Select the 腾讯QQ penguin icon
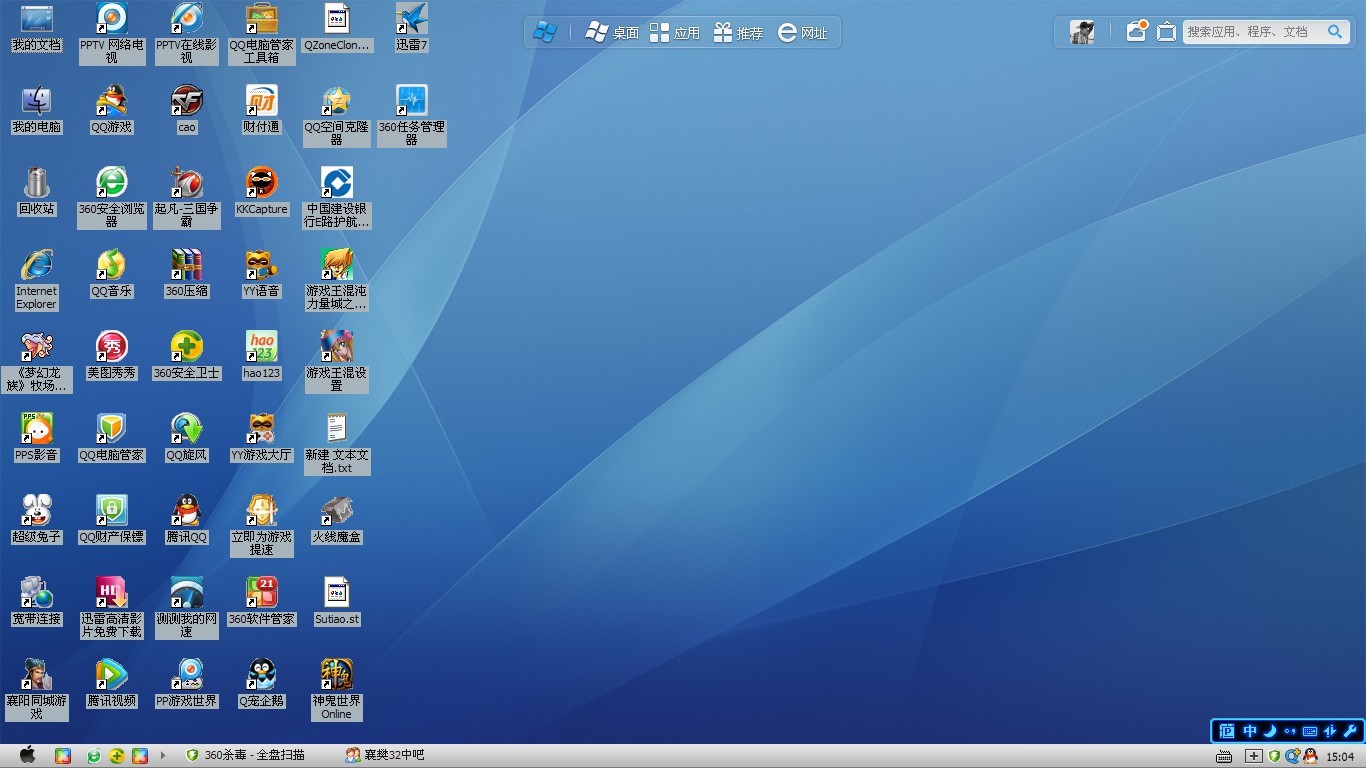This screenshot has width=1366, height=768. [186, 520]
